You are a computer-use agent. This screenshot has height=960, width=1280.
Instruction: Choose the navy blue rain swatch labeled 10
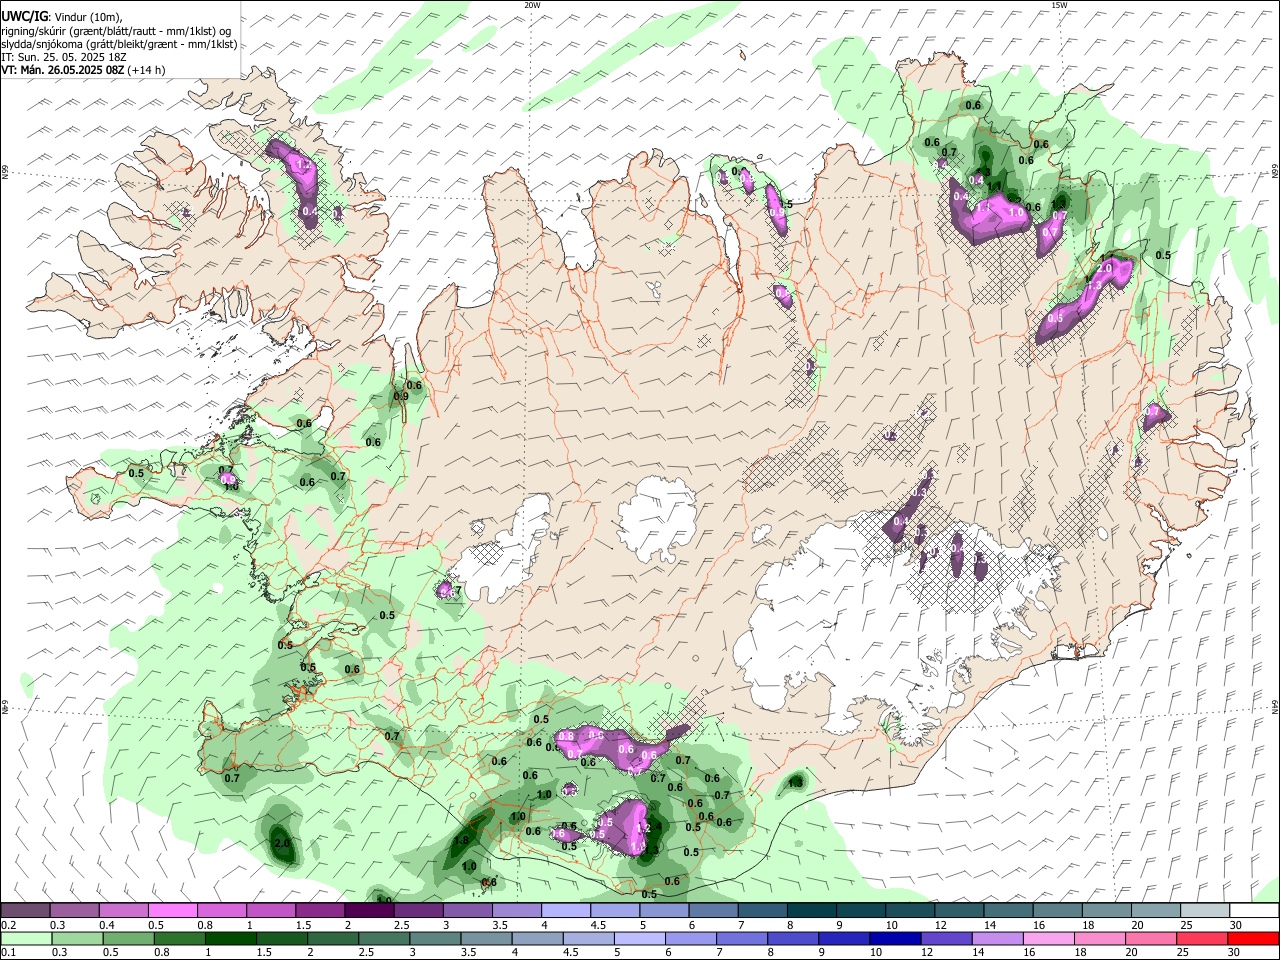(894, 938)
